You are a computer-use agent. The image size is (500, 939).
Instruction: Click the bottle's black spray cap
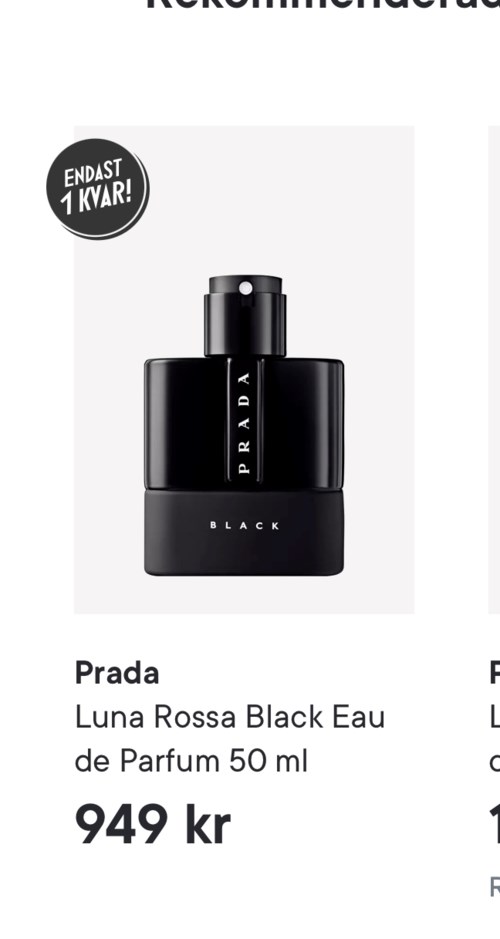245,316
